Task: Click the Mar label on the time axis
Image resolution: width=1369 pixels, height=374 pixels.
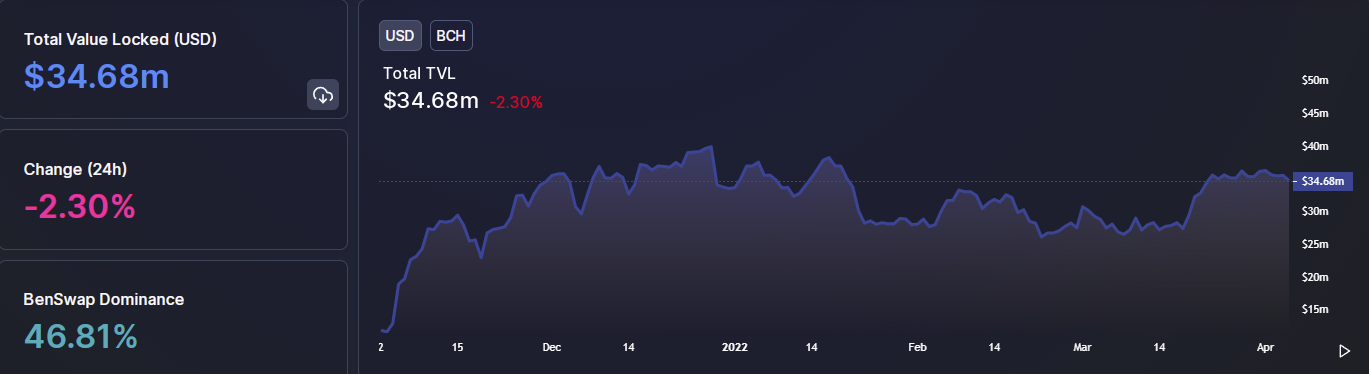Action: point(1082,347)
